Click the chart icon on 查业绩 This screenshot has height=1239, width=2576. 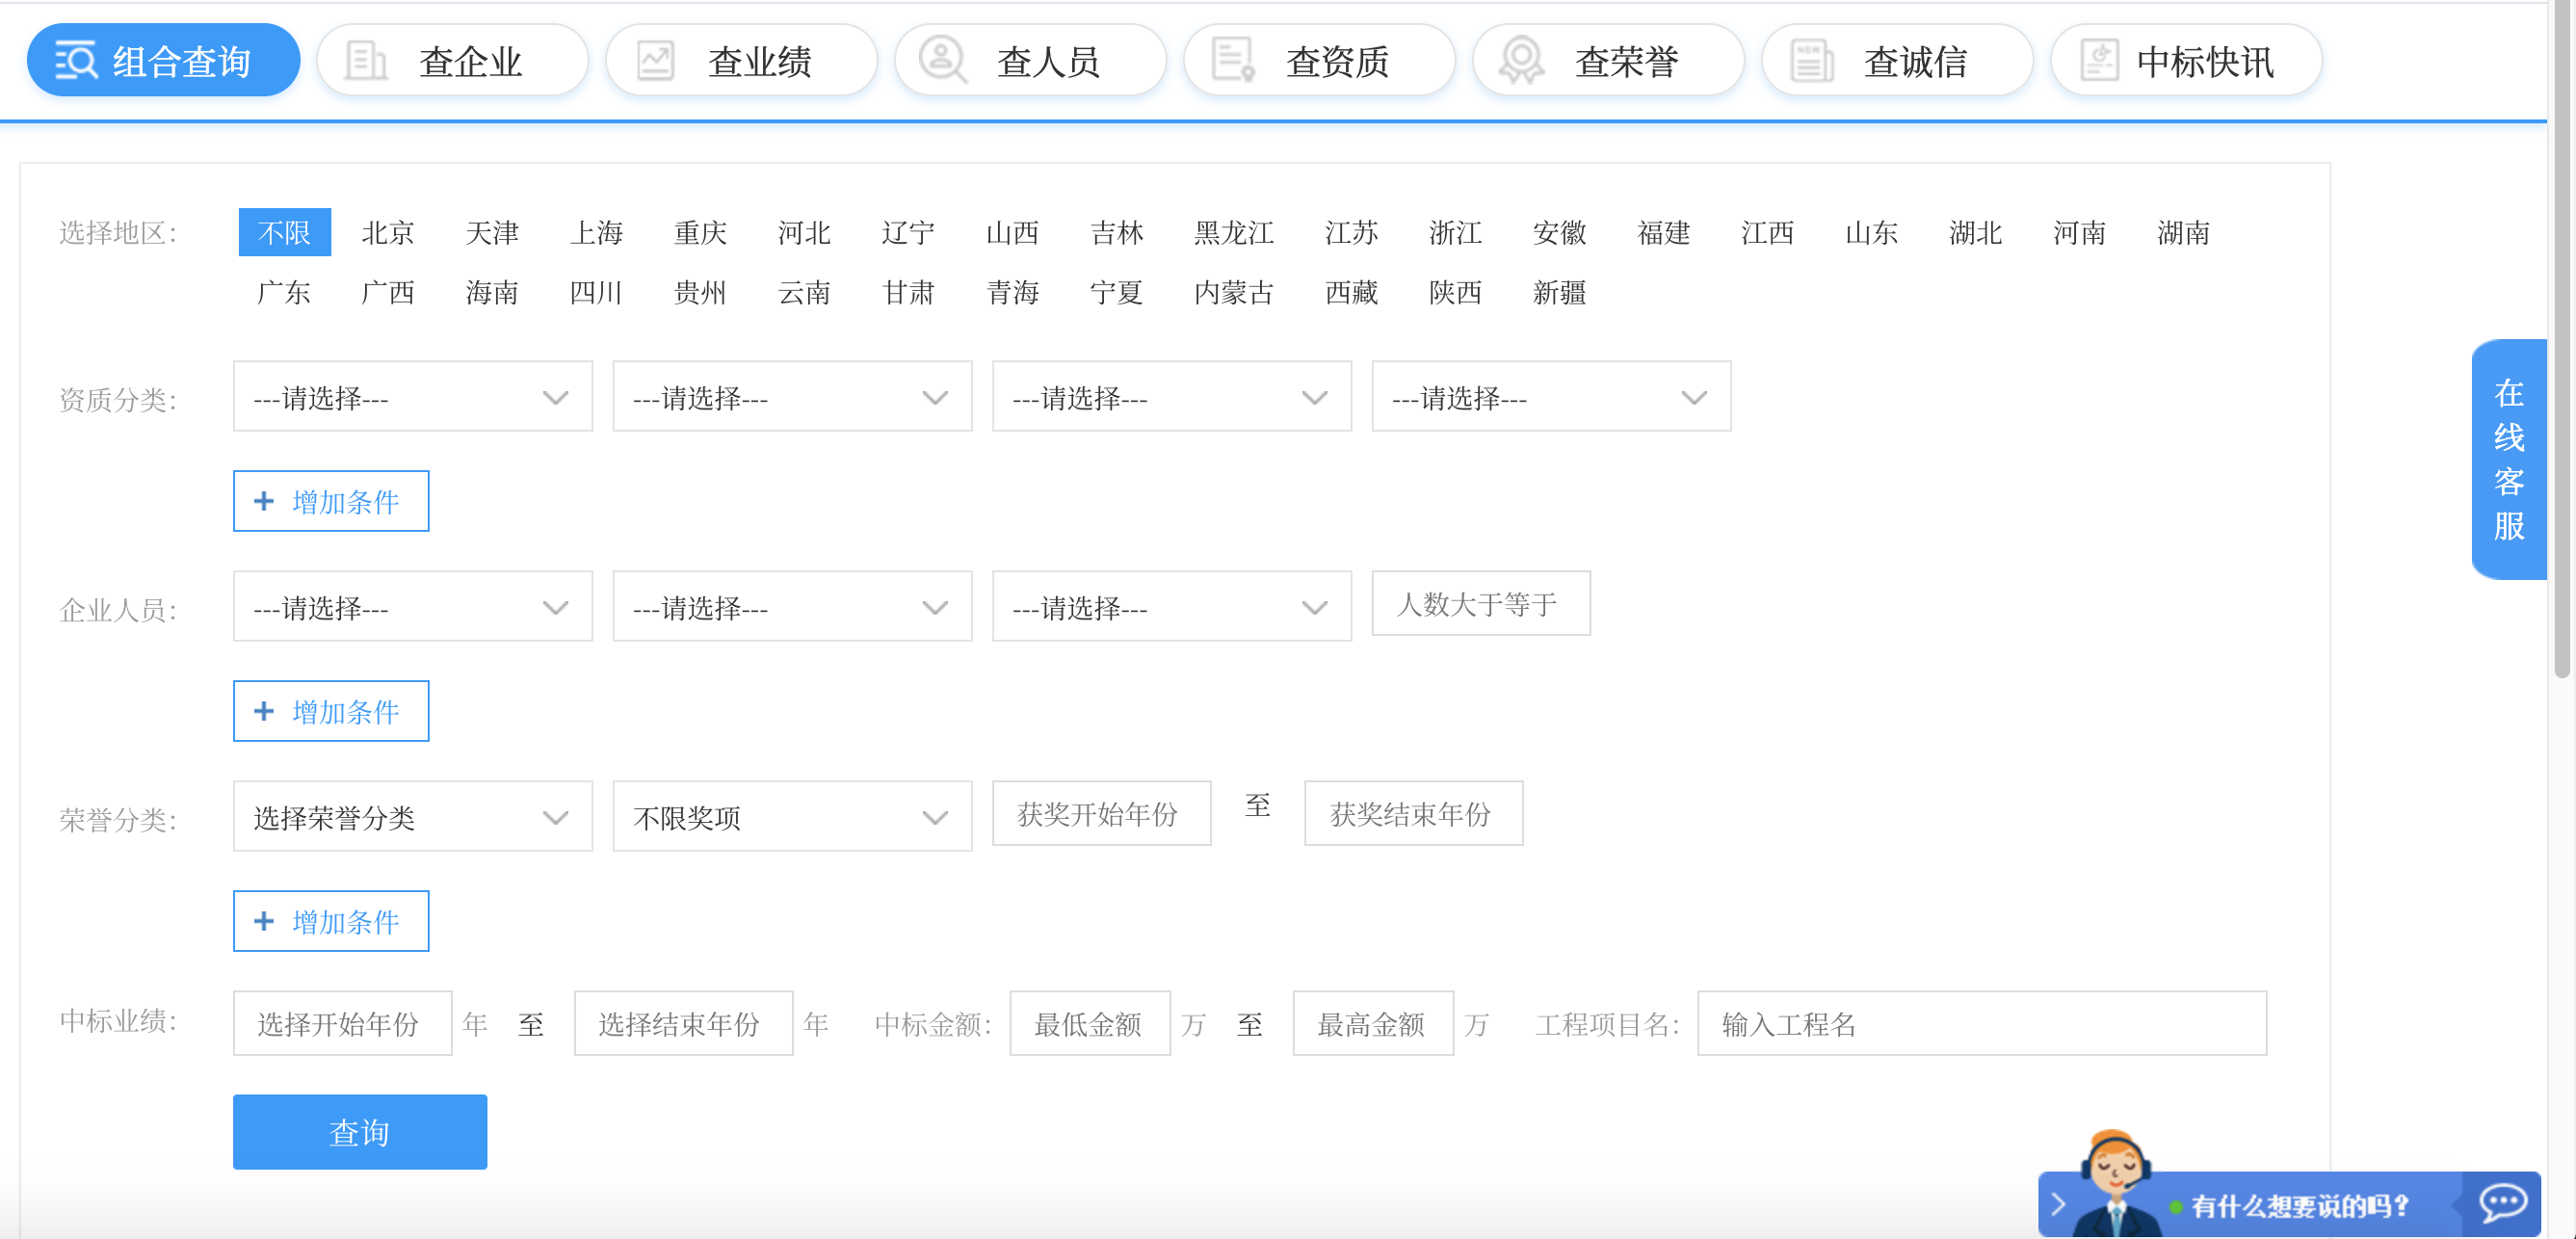click(x=655, y=59)
